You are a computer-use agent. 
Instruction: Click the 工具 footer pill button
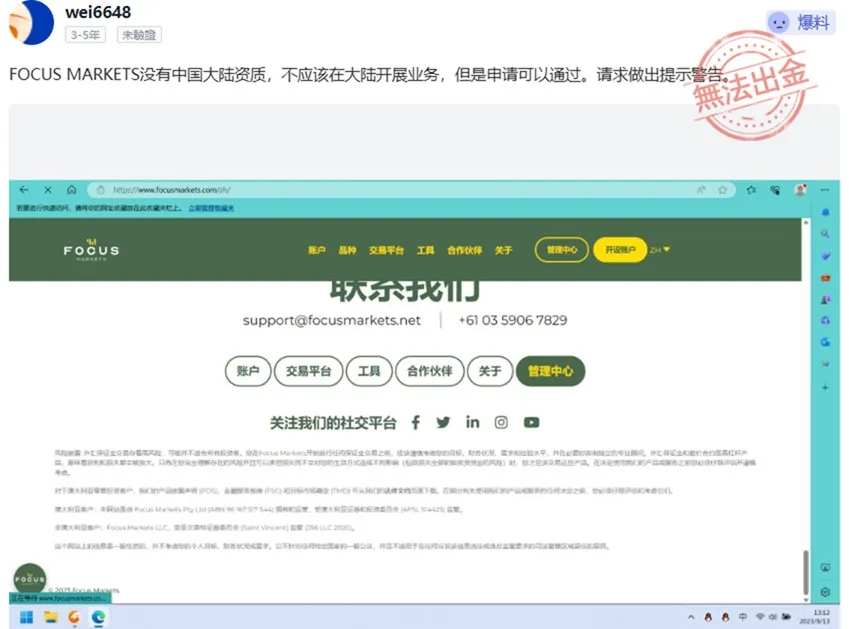click(369, 371)
